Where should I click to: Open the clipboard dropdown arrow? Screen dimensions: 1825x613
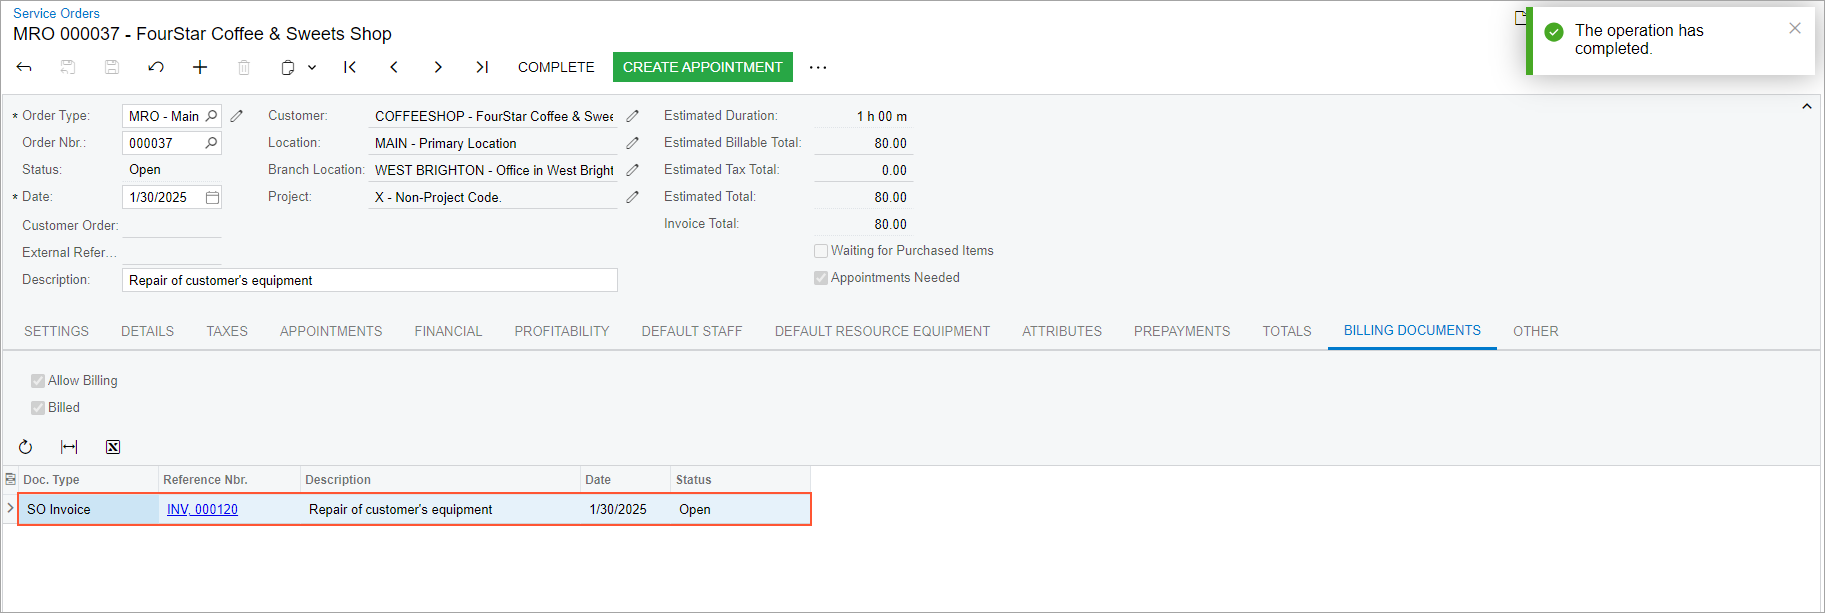tap(312, 67)
